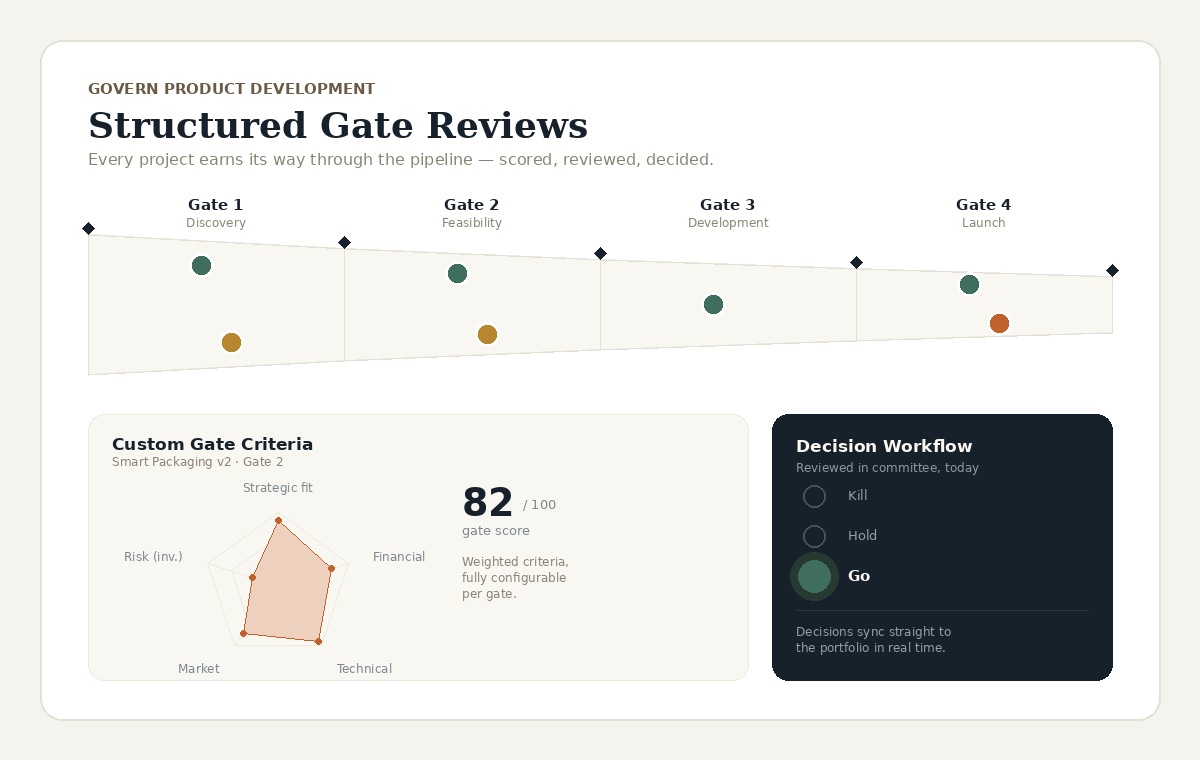
Task: Select the Kill radio option
Action: tap(815, 496)
